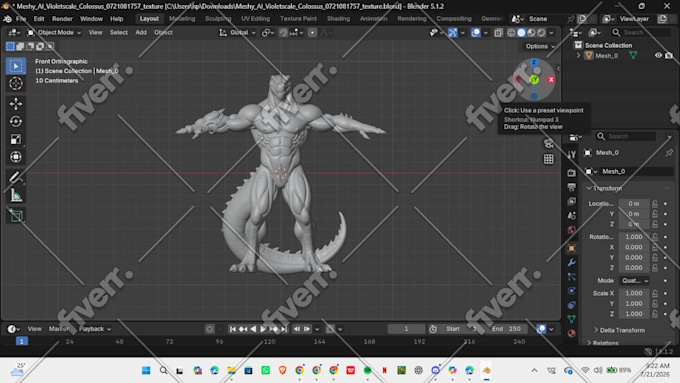The height and width of the screenshot is (383, 680).
Task: Click the current frame field showing 1
Action: [406, 329]
